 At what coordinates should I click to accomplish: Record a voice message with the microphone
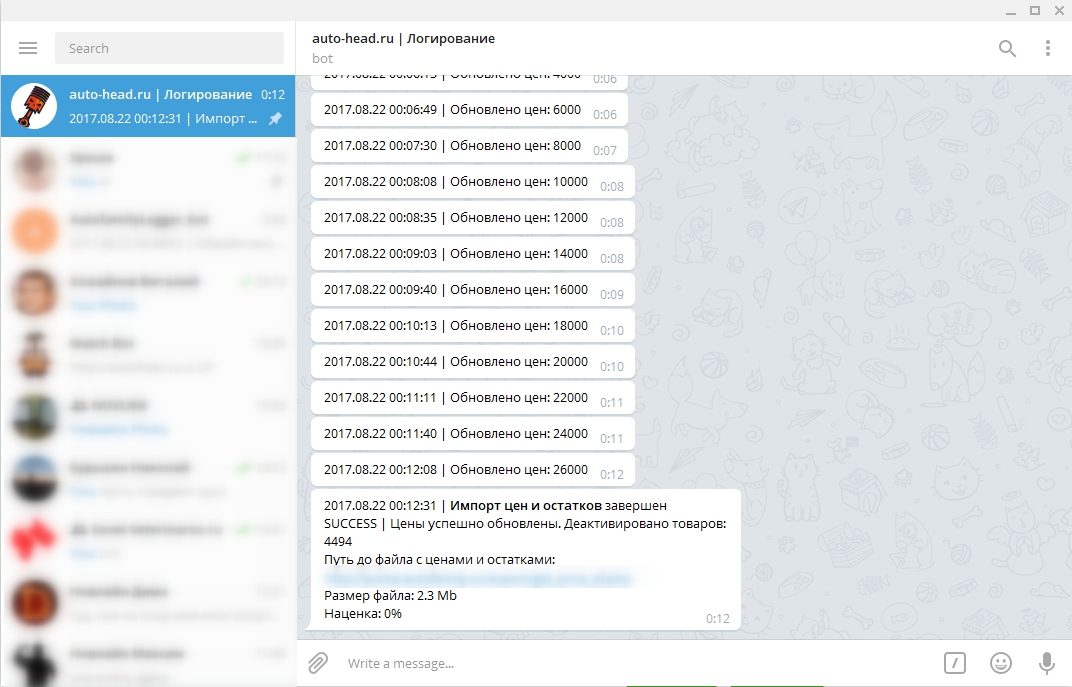click(x=1046, y=662)
